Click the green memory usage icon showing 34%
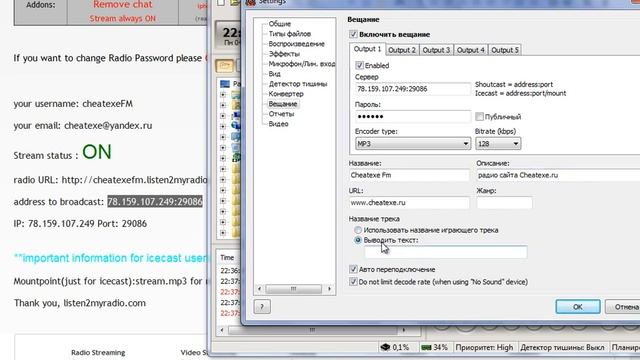The image size is (640, 360). tap(426, 347)
